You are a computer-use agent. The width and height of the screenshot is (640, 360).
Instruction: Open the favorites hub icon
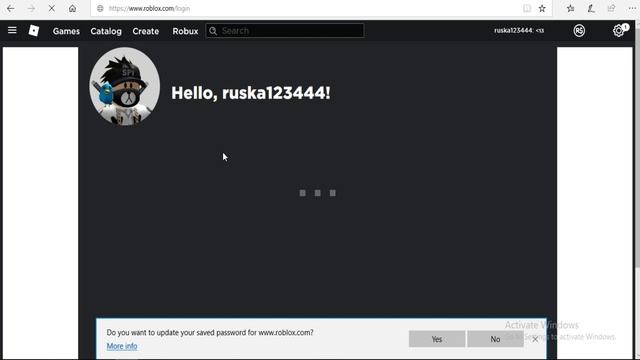[x=571, y=8]
